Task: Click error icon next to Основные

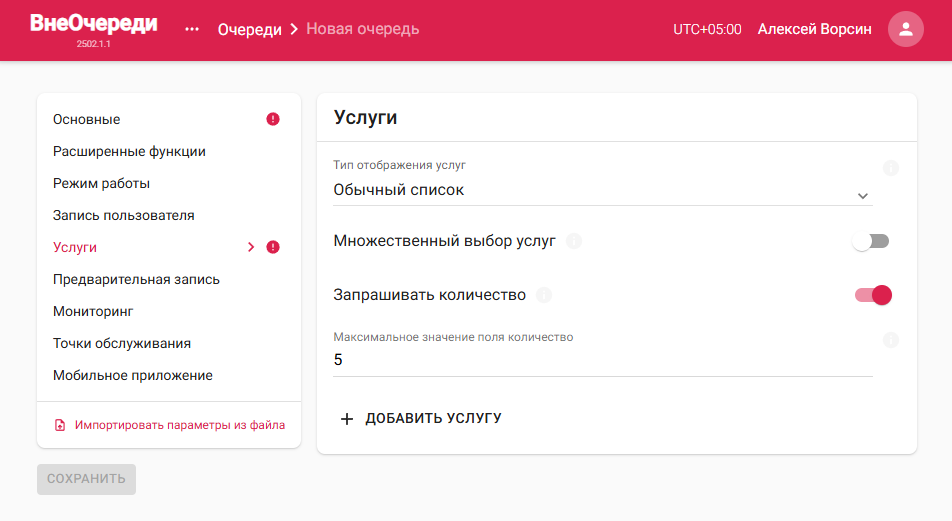Action: pos(273,119)
